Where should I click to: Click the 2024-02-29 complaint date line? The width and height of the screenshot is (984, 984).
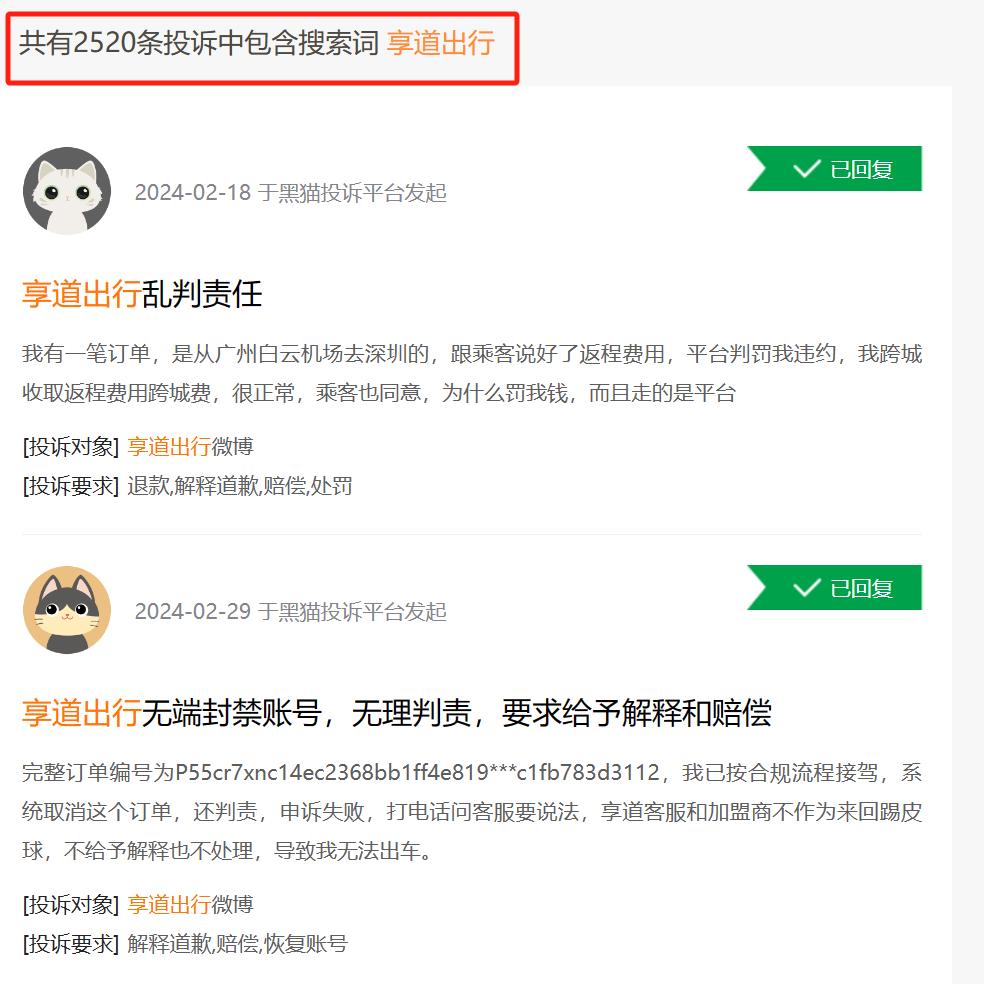point(291,611)
